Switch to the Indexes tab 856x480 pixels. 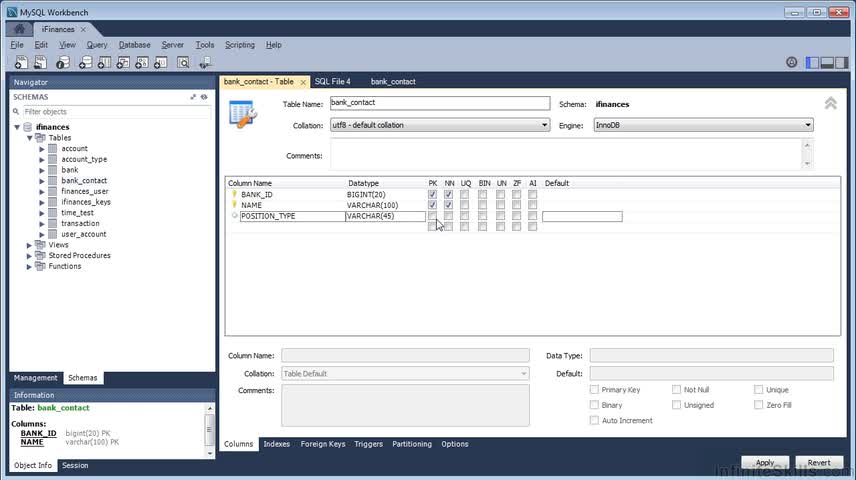click(276, 444)
